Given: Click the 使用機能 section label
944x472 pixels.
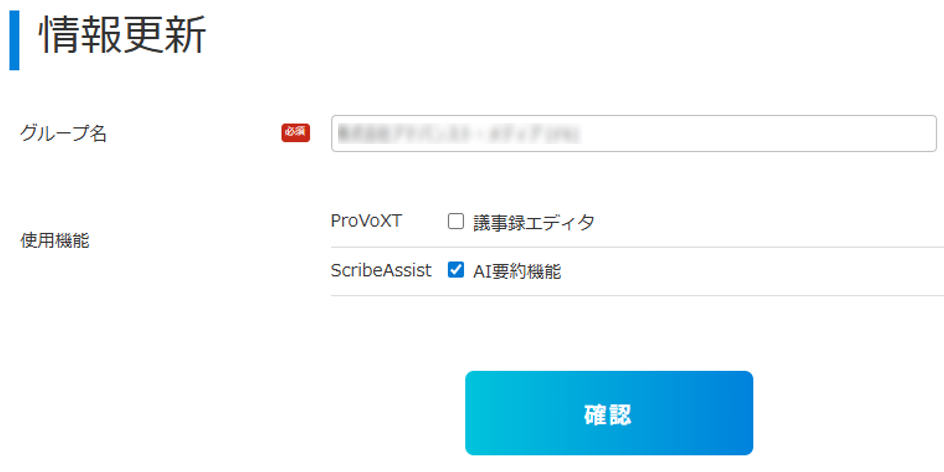Looking at the screenshot, I should tap(55, 241).
